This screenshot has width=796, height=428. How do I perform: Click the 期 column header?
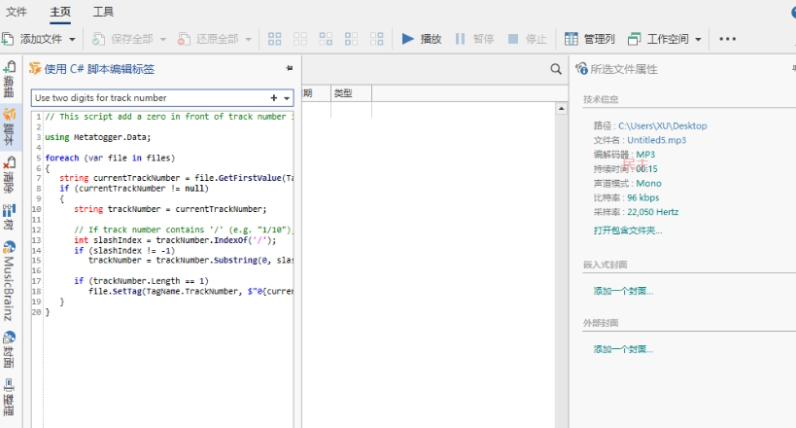tap(308, 93)
